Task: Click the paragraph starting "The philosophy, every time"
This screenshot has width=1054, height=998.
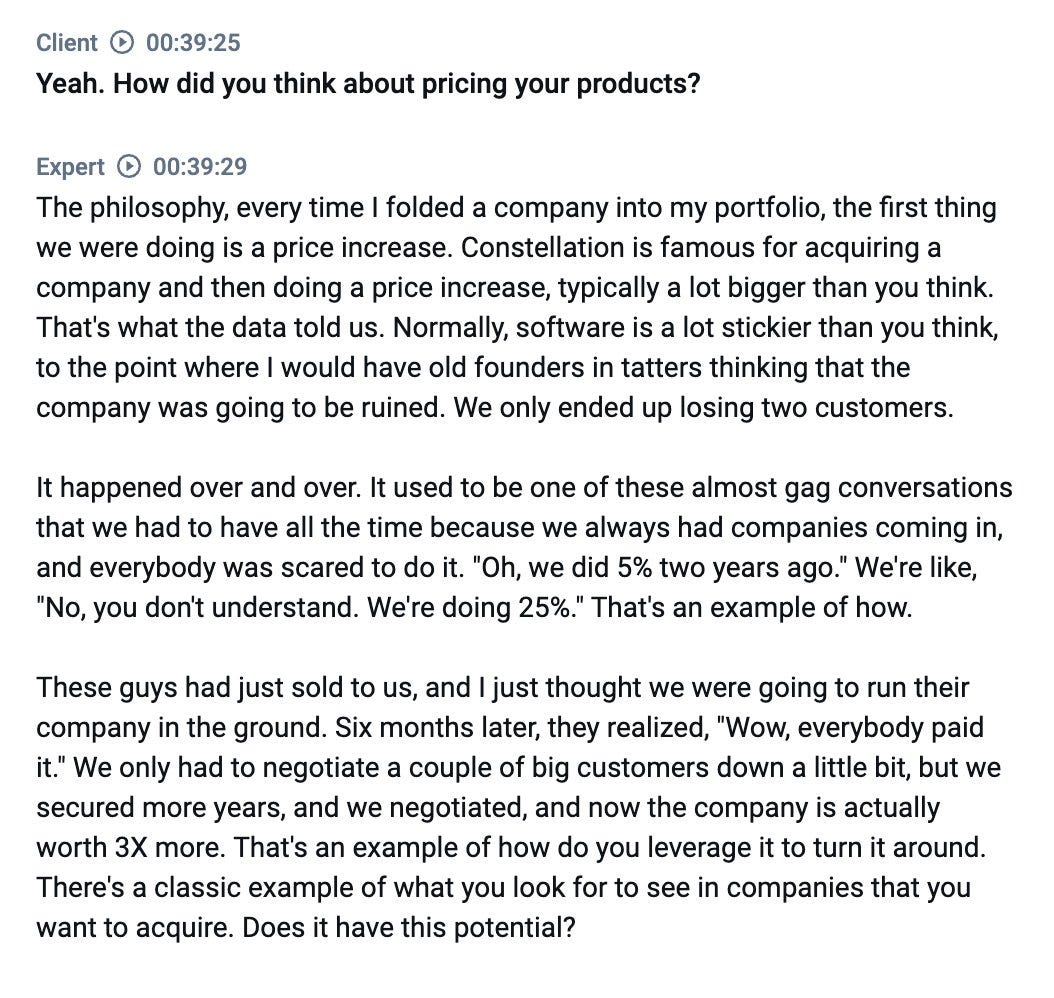Action: [x=500, y=308]
